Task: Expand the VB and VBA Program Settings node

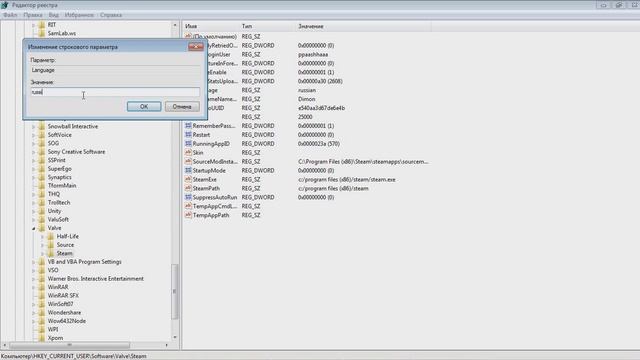Action: [x=33, y=262]
